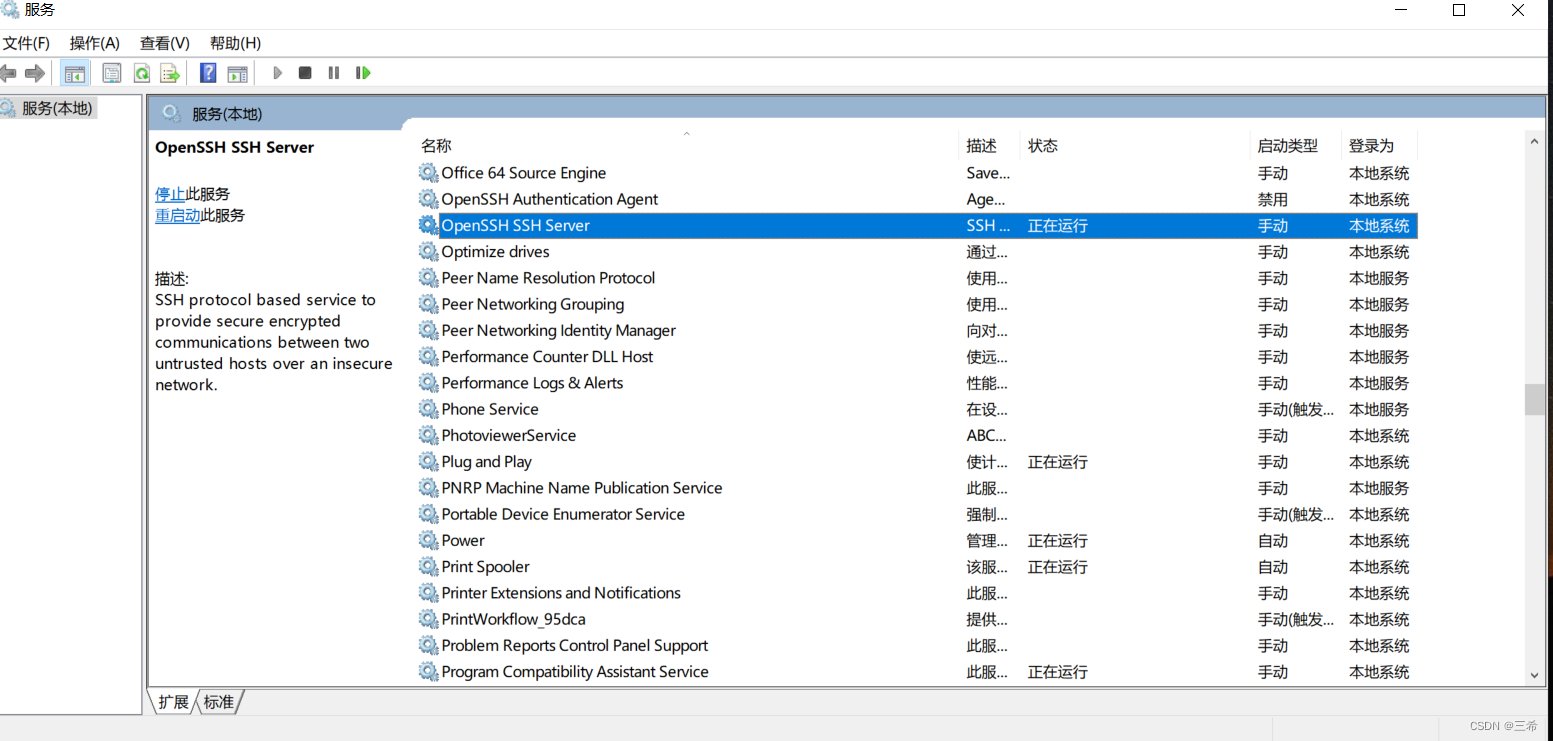The width and height of the screenshot is (1553, 741).
Task: Restart the service using the restart icon
Action: coord(363,72)
